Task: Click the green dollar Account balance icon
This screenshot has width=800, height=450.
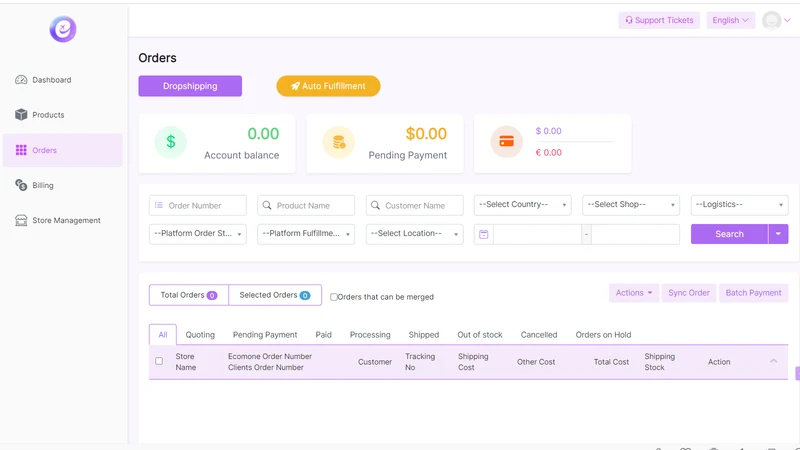Action: click(170, 142)
